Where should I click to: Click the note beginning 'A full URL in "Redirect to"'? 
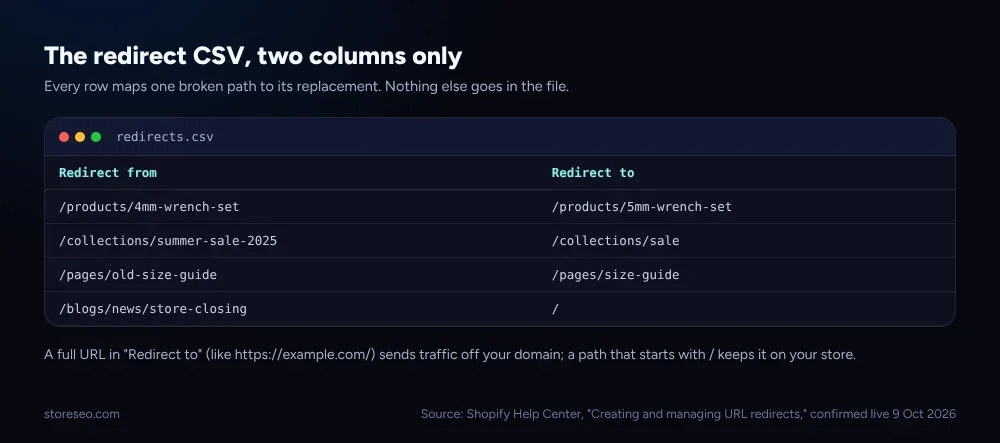450,354
